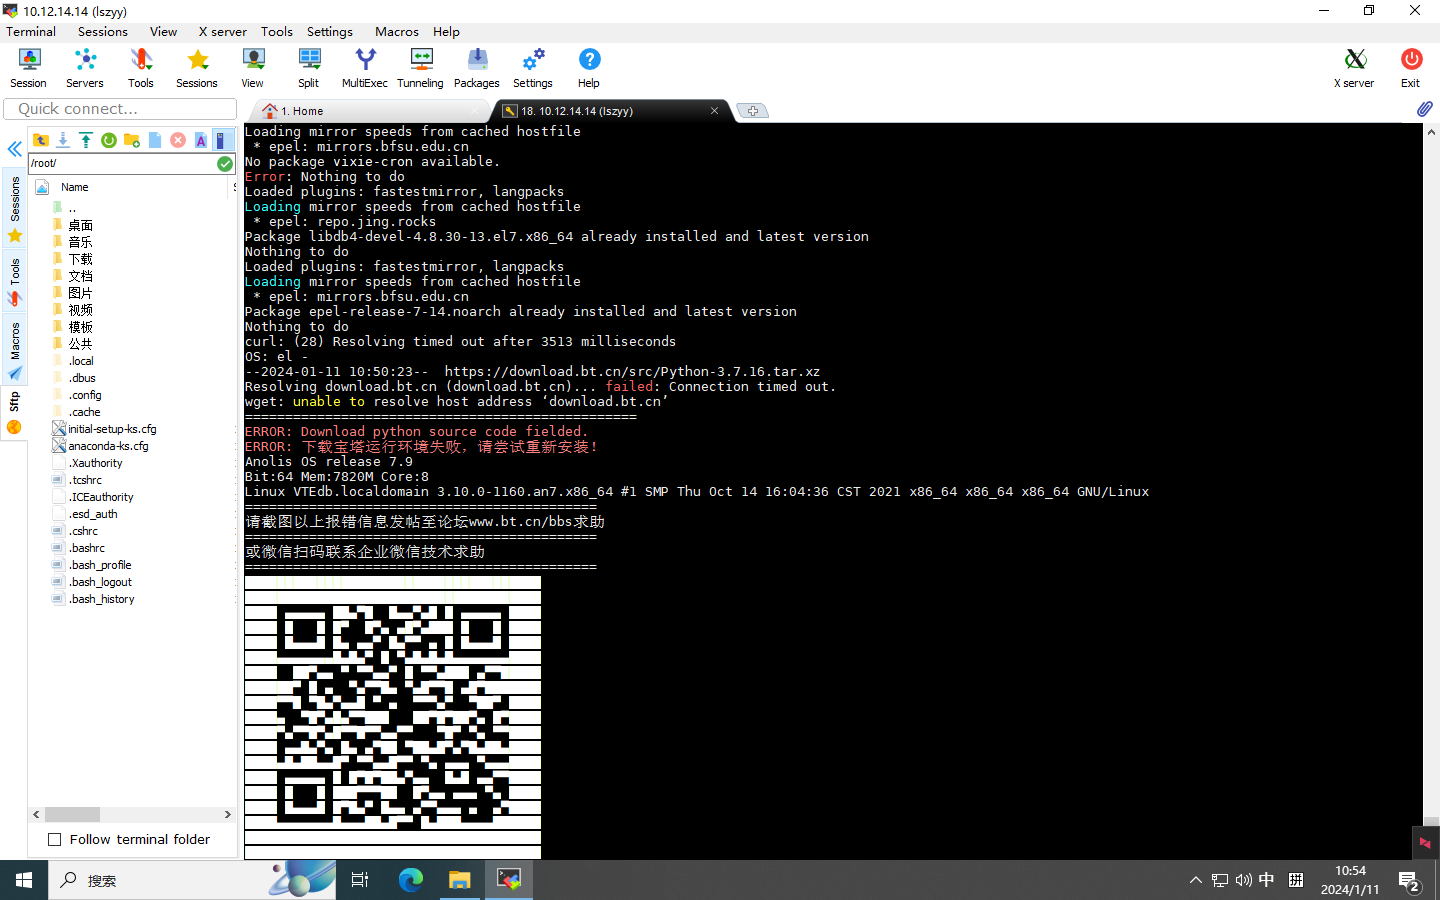Open Microsoft Edge from taskbar

(411, 880)
